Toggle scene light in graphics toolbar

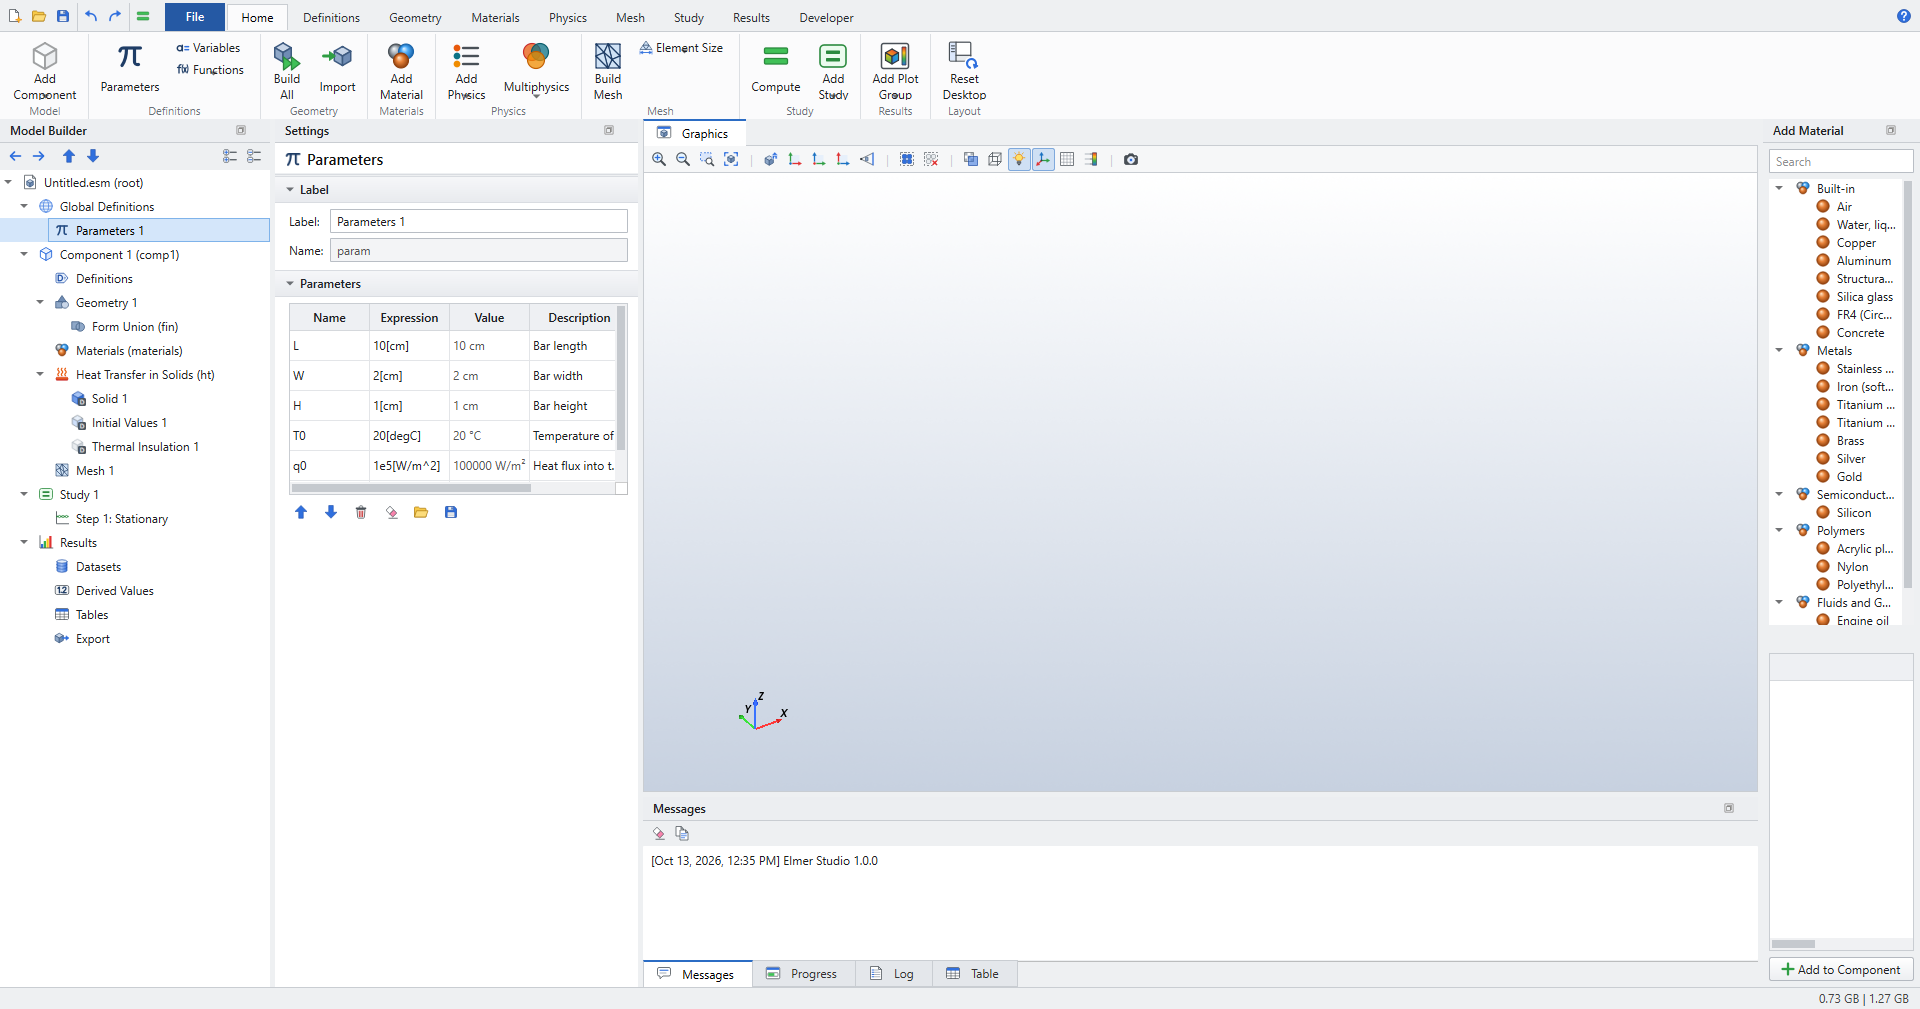pyautogui.click(x=1019, y=159)
